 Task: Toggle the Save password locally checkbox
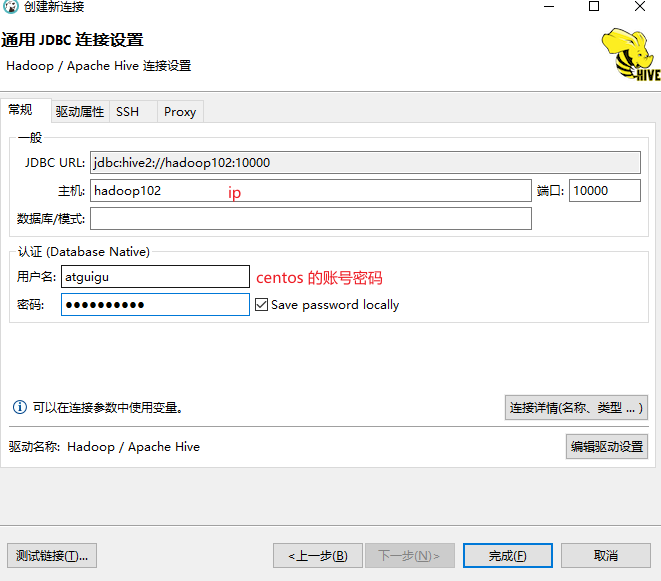coord(262,305)
